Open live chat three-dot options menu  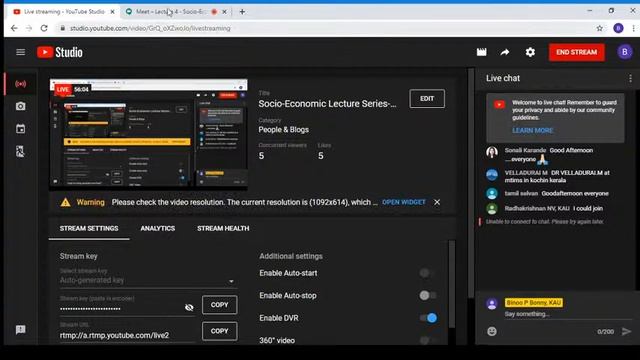click(630, 78)
